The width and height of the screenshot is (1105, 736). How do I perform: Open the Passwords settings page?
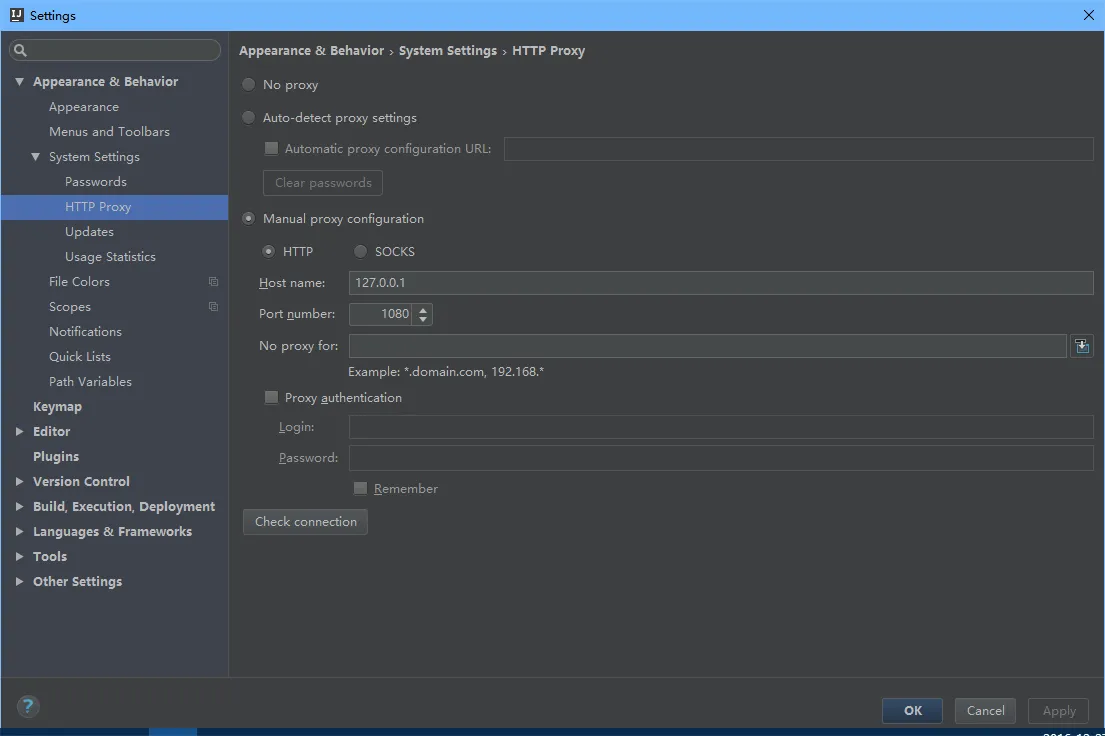[95, 182]
